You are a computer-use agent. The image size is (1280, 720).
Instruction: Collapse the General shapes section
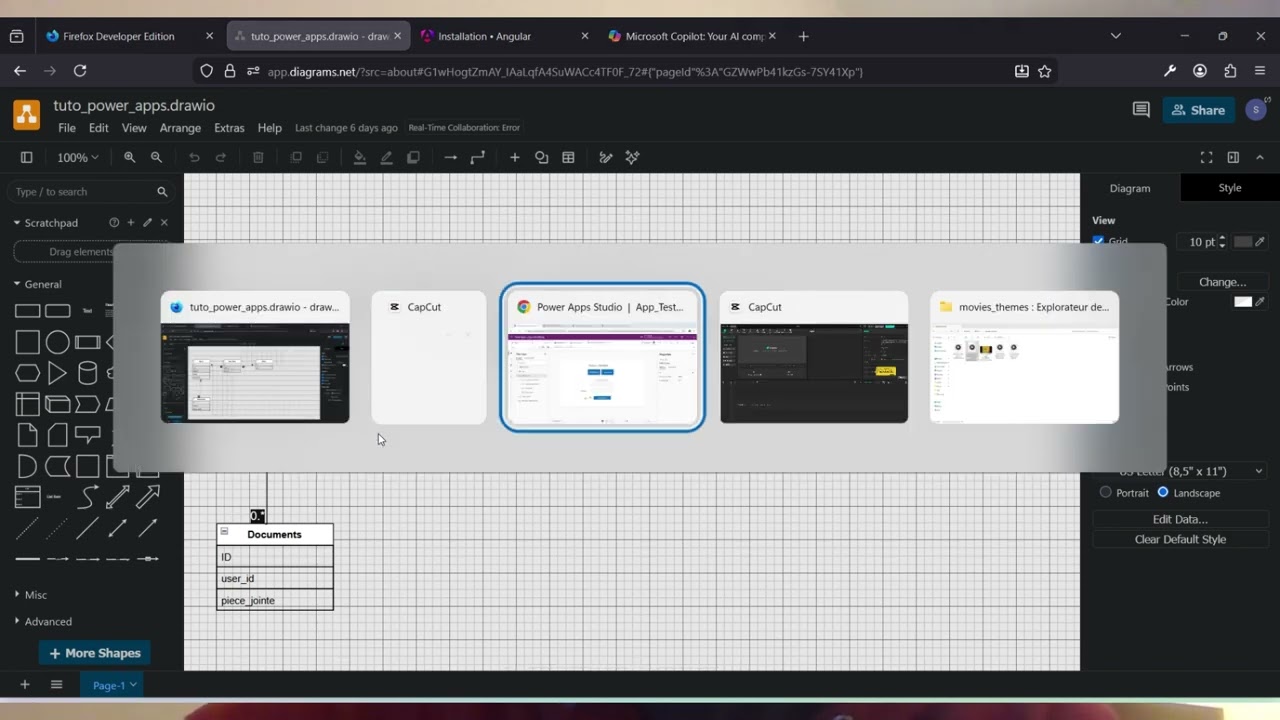pyautogui.click(x=17, y=284)
